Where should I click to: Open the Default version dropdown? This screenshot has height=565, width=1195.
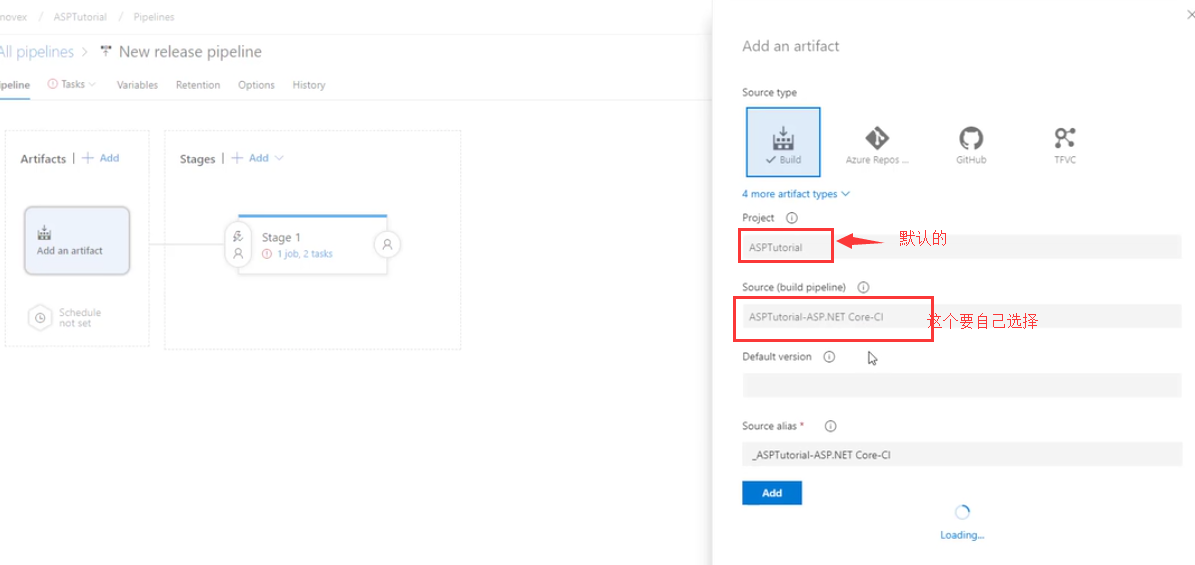click(961, 385)
